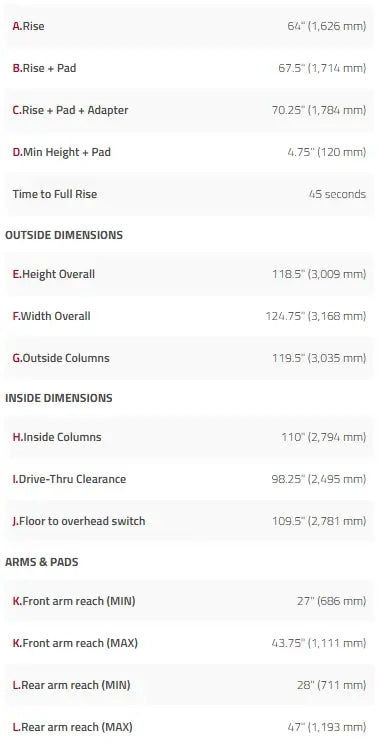Select the A. Rise specification row
This screenshot has width=383, height=746.
point(189,26)
